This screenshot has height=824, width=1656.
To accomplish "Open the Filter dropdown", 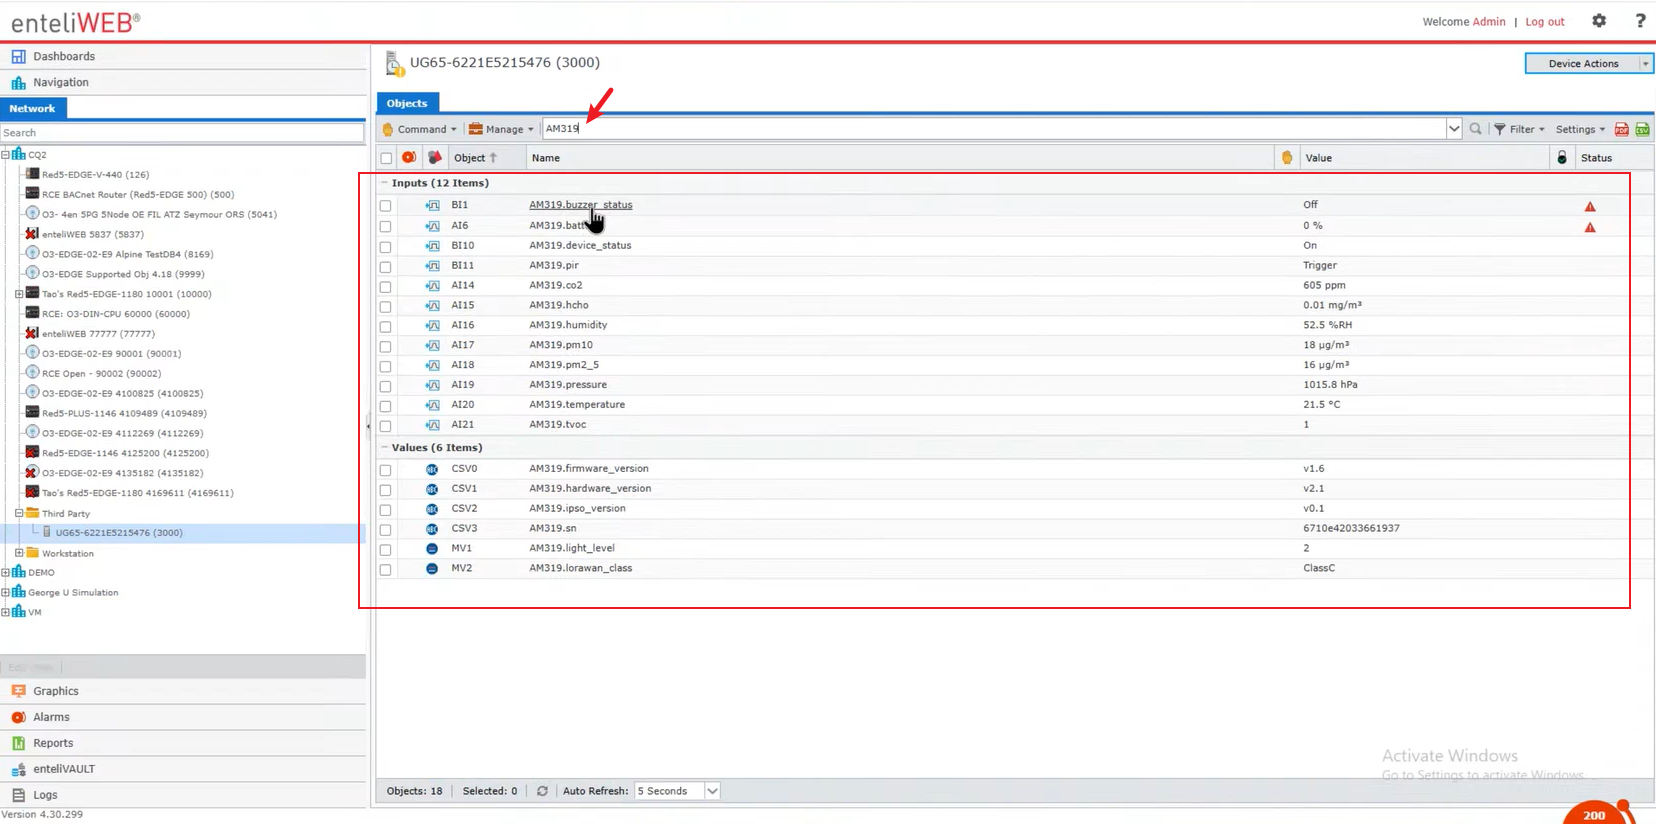I will tap(1520, 129).
